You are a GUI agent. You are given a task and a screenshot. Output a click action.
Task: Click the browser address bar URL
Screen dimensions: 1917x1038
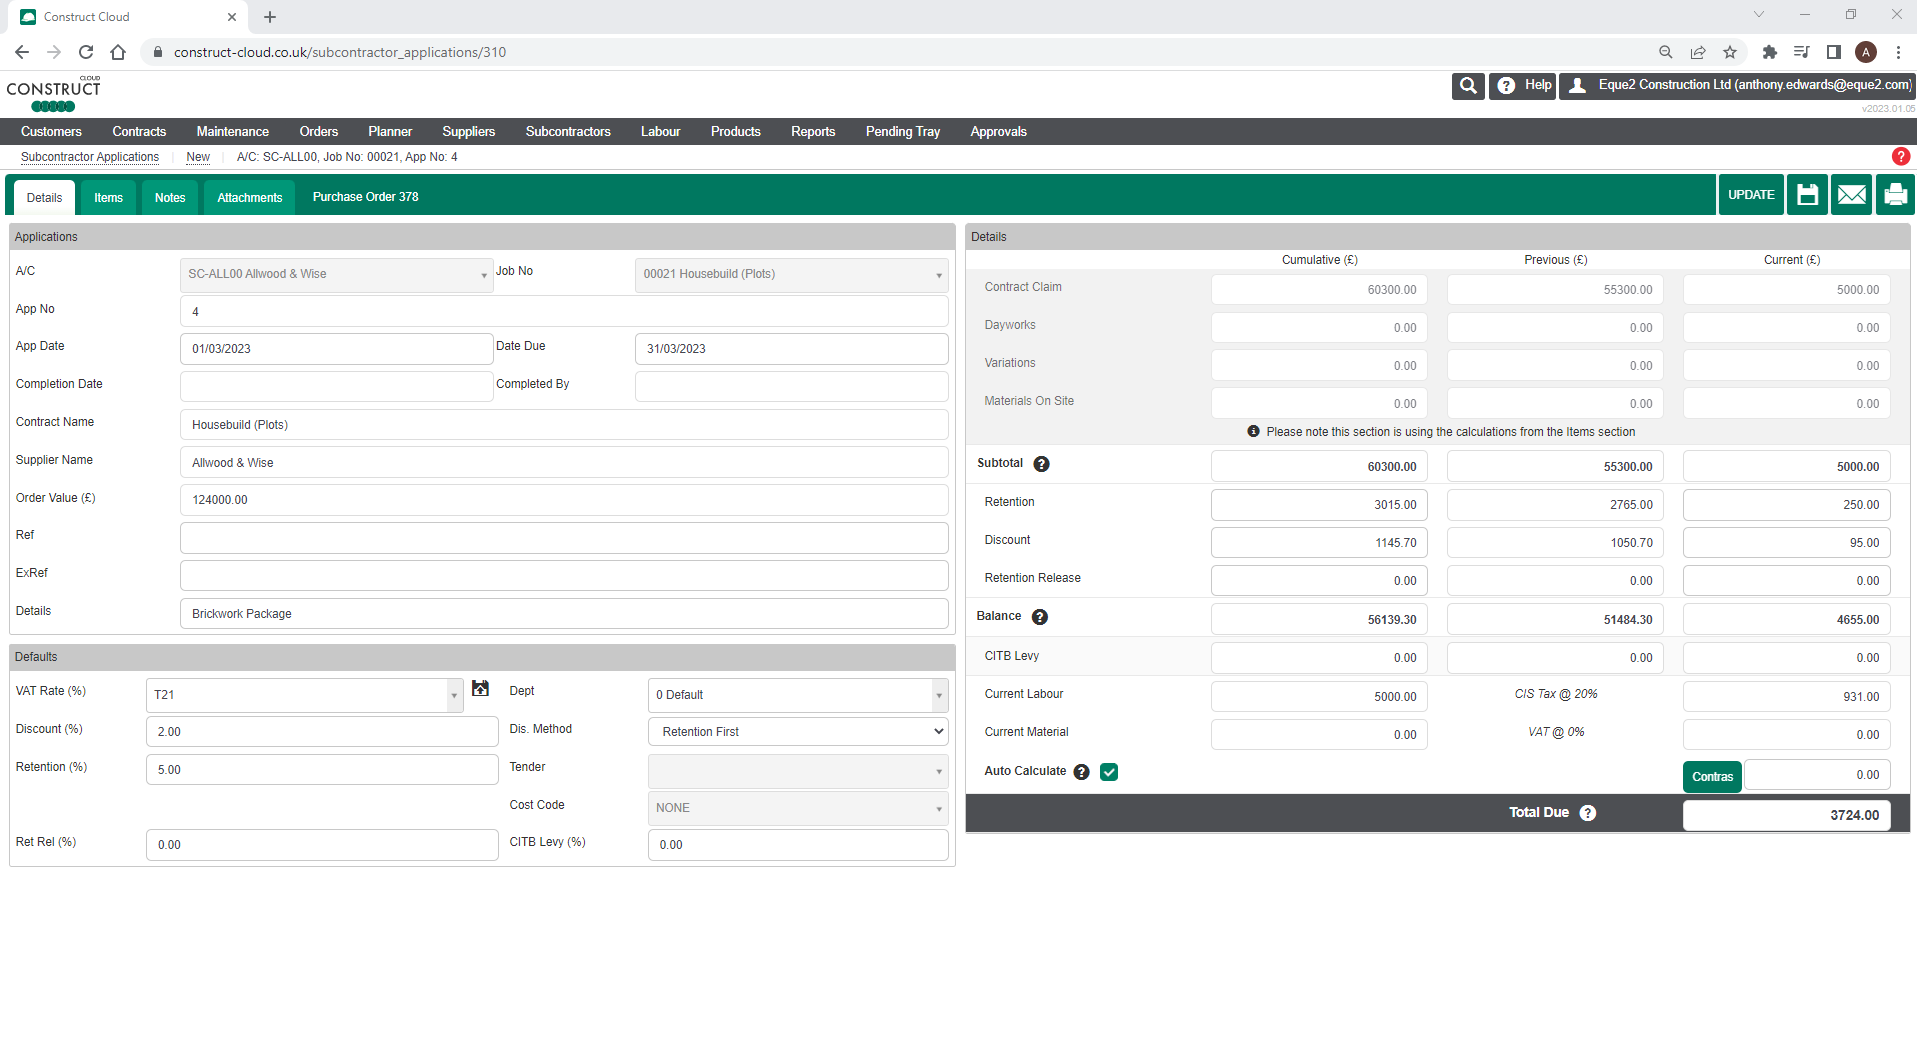(340, 52)
